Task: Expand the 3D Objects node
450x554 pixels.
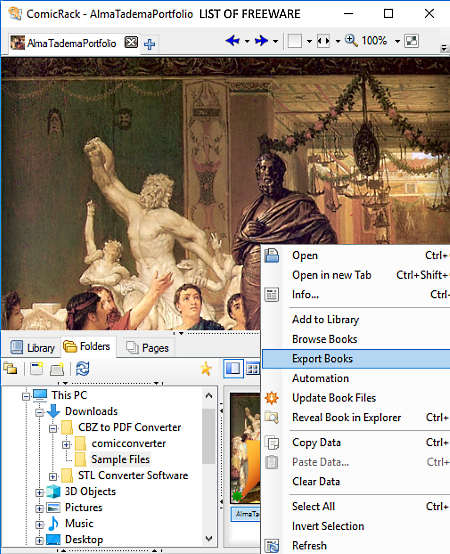Action: pyautogui.click(x=39, y=493)
